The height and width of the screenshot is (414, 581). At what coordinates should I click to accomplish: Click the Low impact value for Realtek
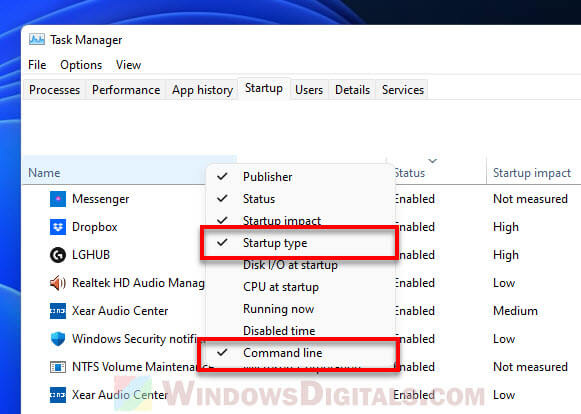pos(504,283)
